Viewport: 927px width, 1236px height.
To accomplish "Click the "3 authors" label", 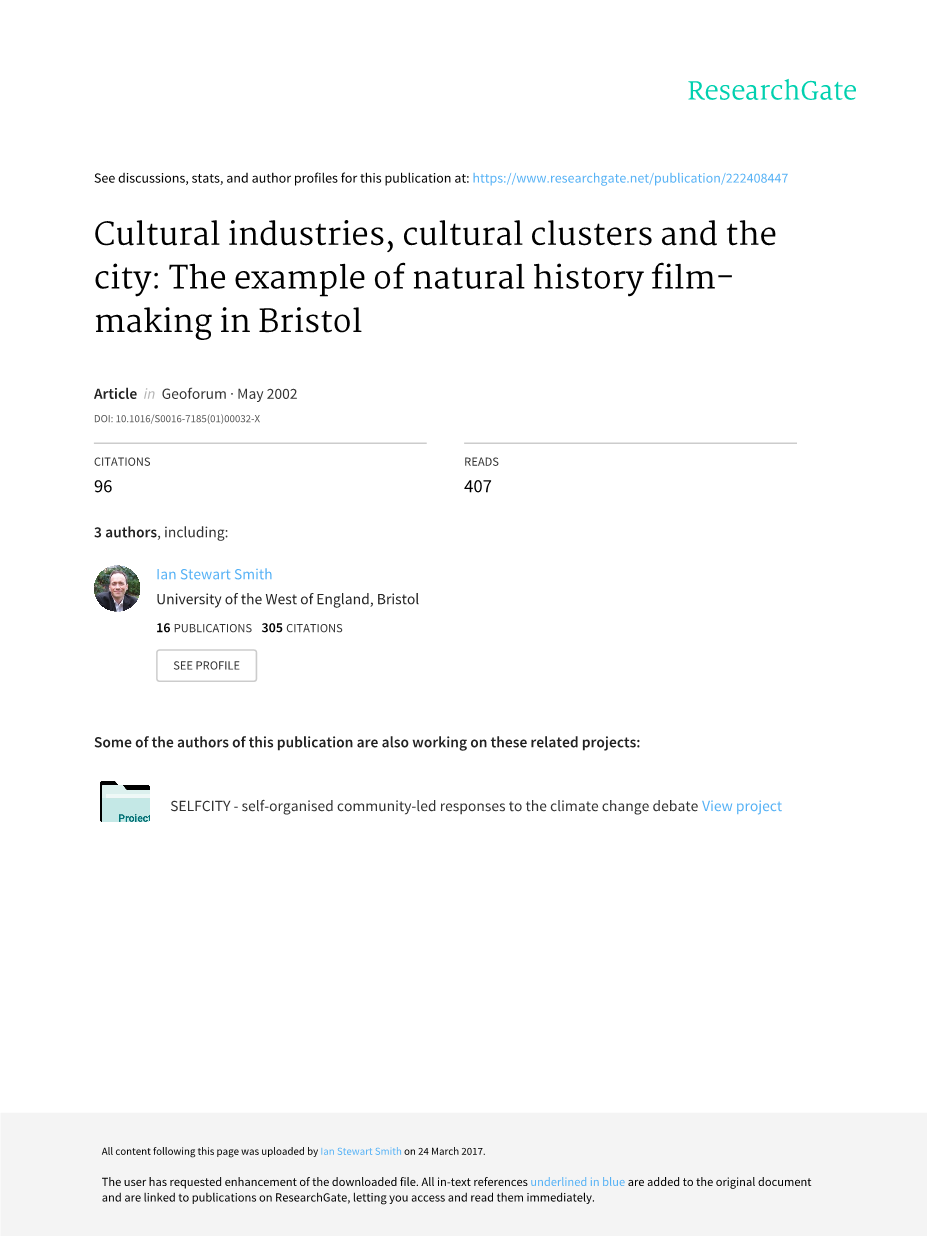I will coord(125,532).
